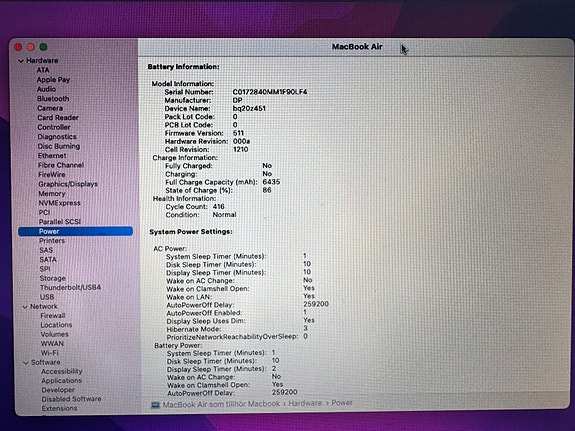The image size is (575, 431).
Task: Select the Memory item under Hardware
Action: [52, 194]
